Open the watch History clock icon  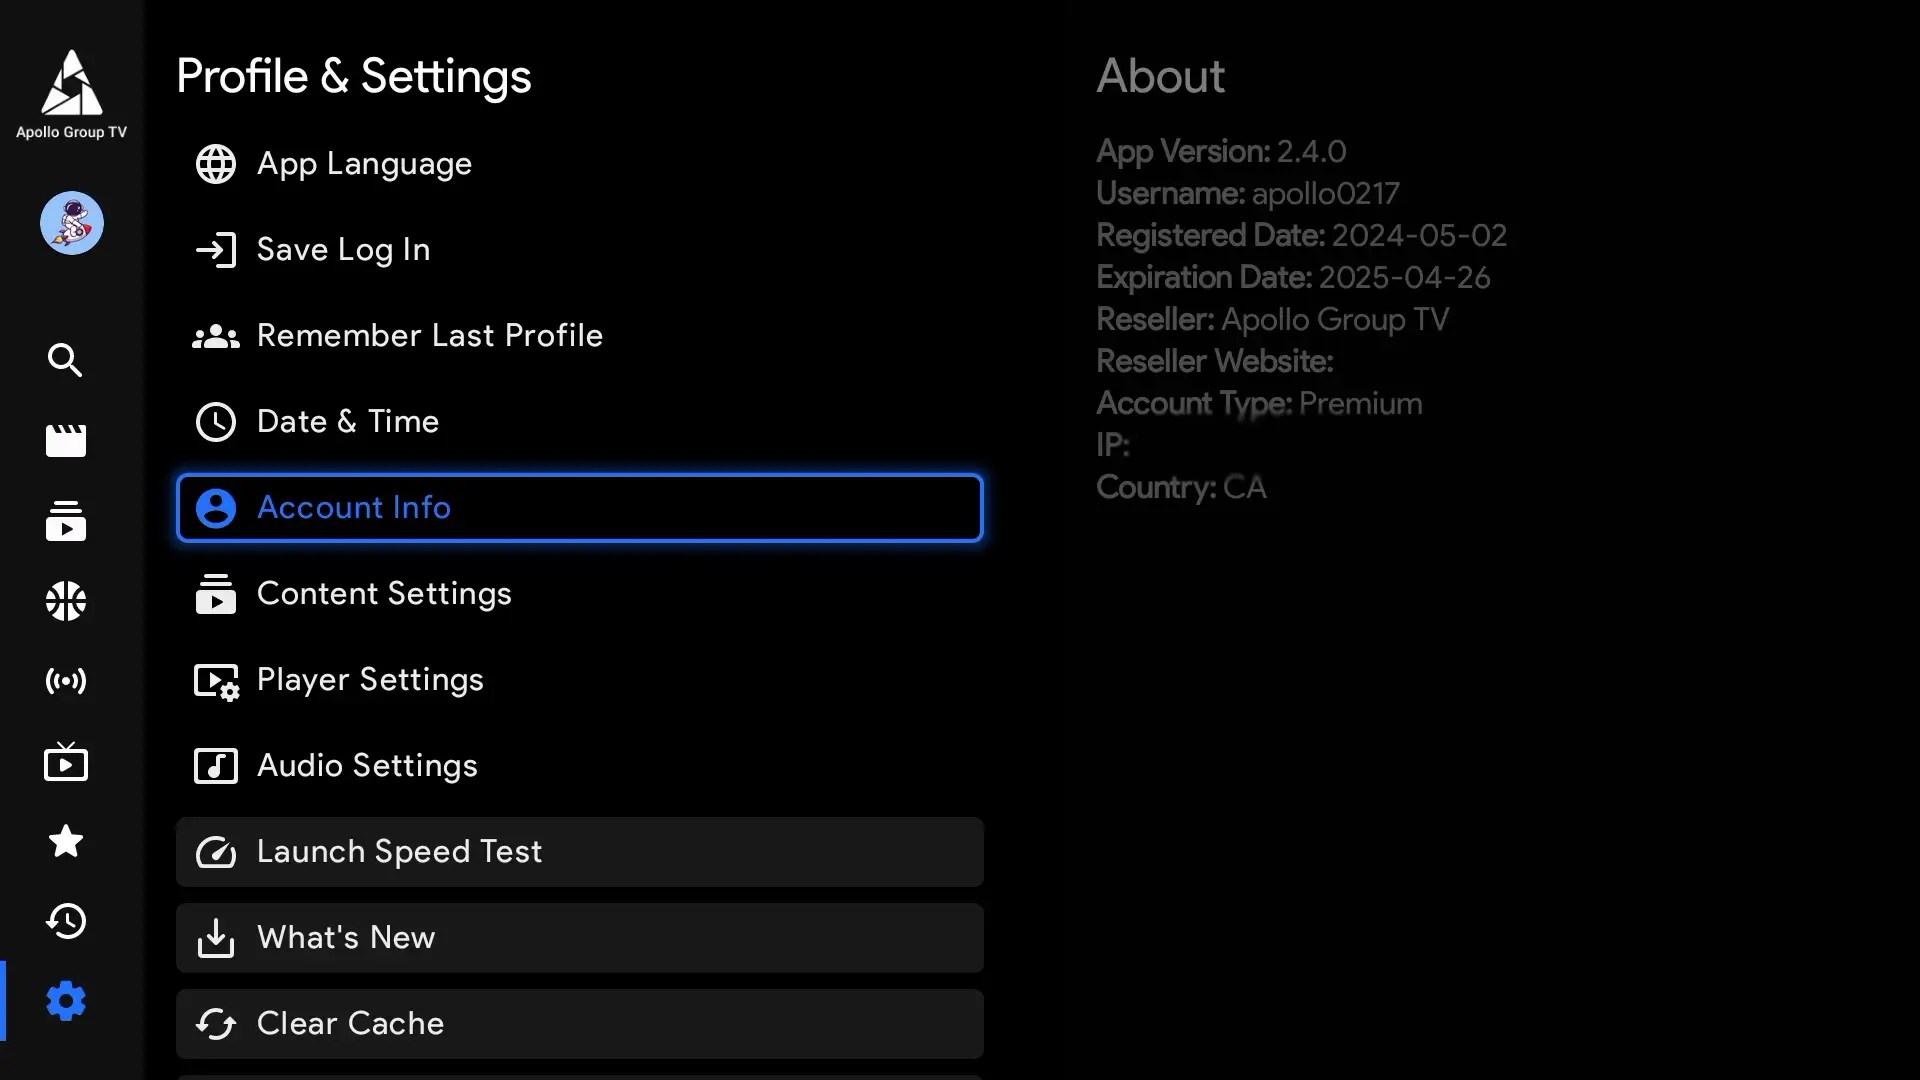(x=66, y=921)
